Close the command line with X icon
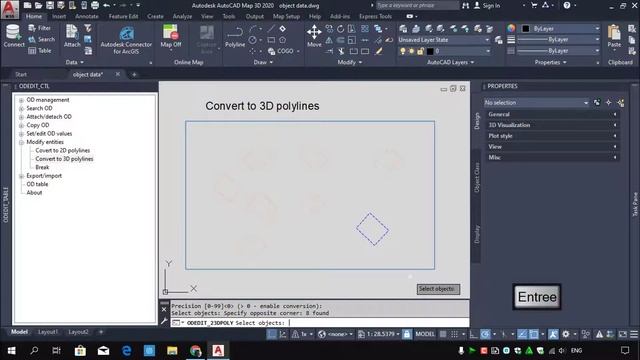The height and width of the screenshot is (360, 640). [164, 309]
